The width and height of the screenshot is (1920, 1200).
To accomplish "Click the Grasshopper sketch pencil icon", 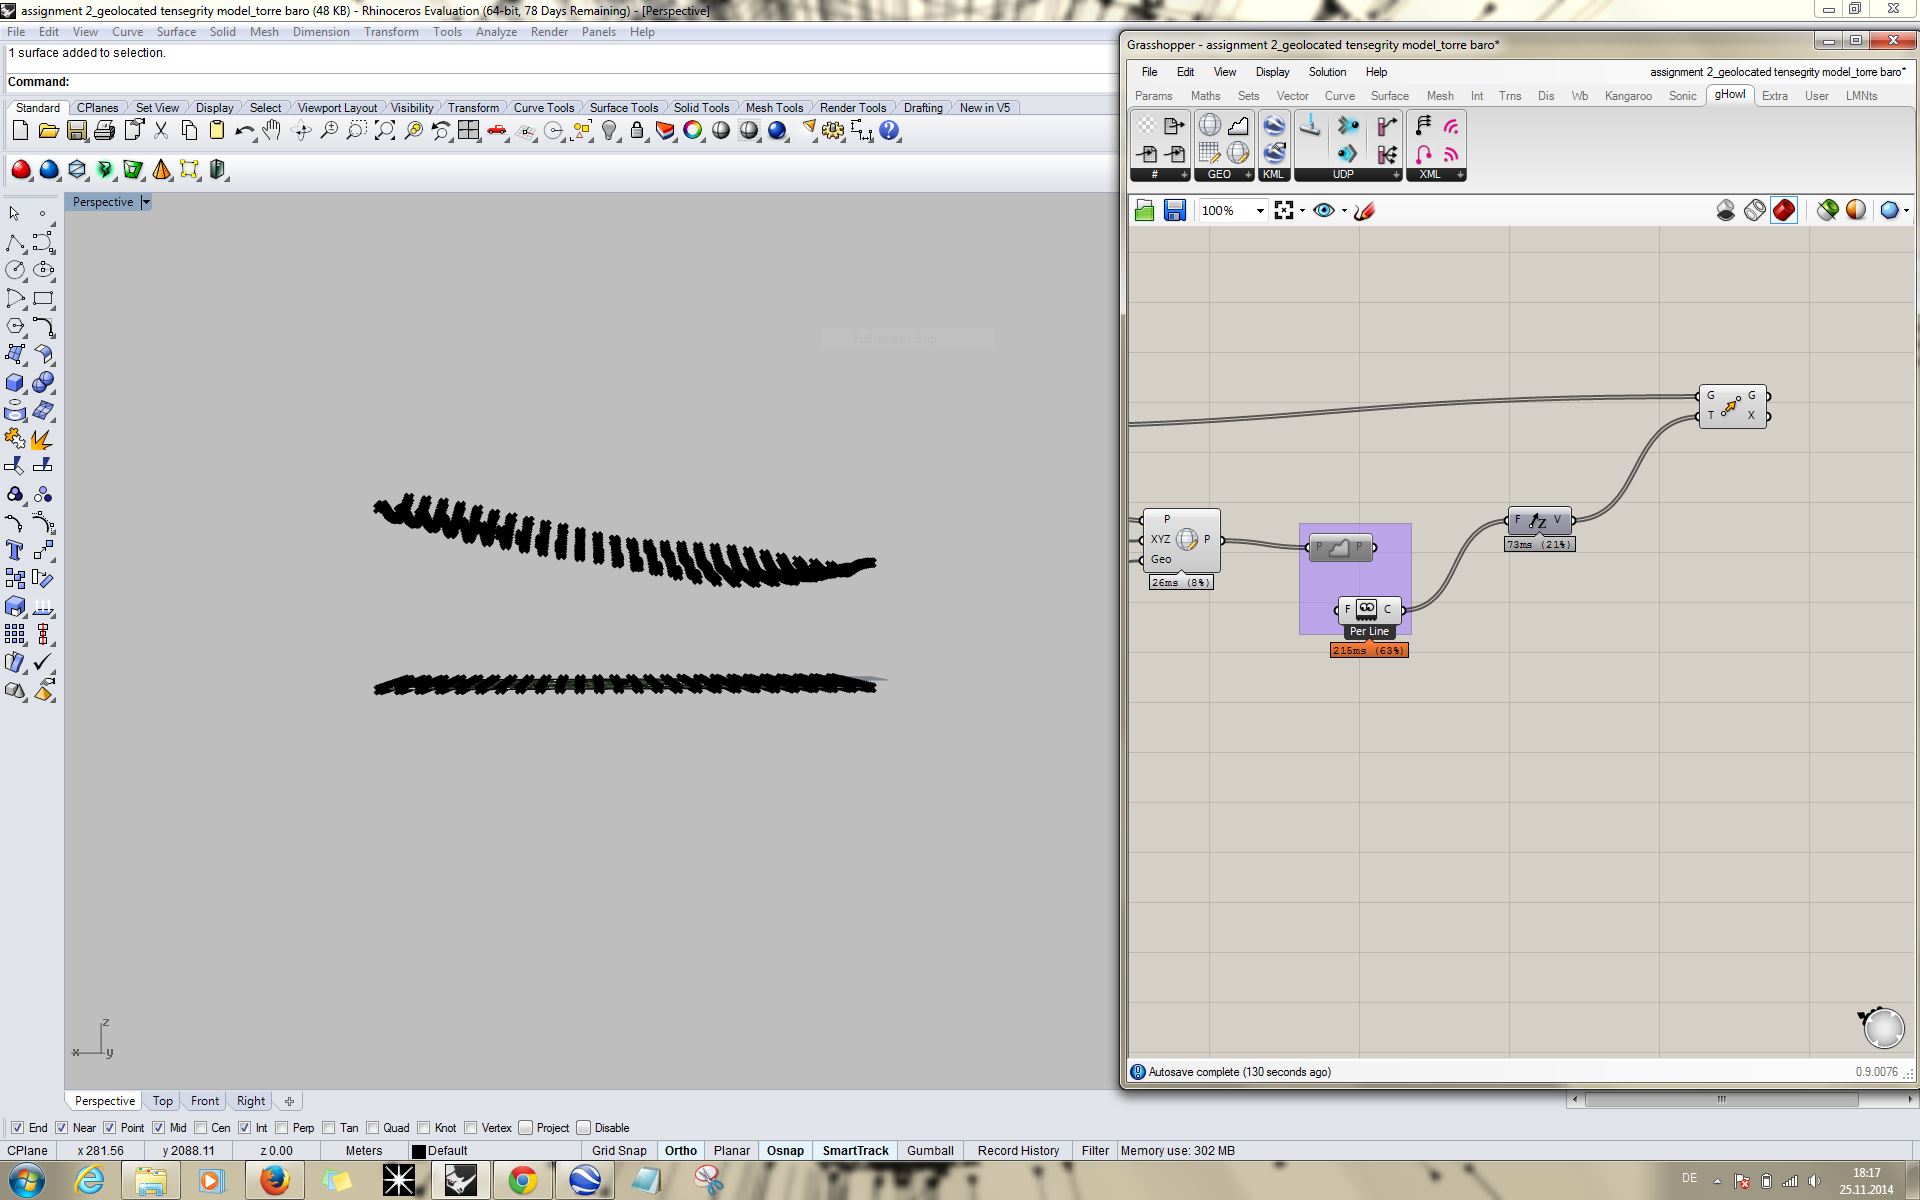I will (1365, 210).
